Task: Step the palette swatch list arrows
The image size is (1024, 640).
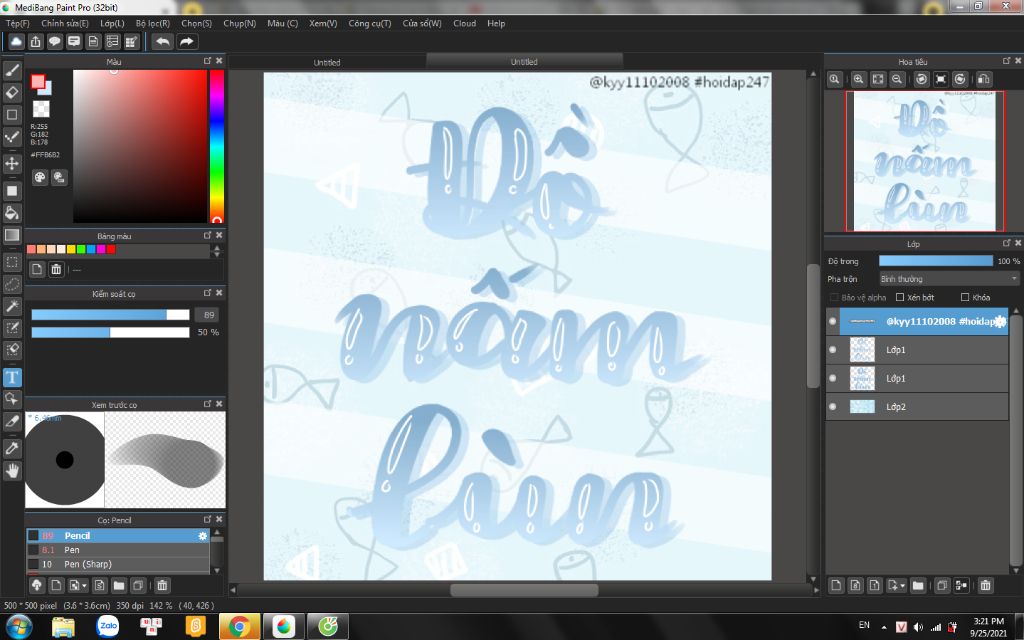Action: point(217,250)
